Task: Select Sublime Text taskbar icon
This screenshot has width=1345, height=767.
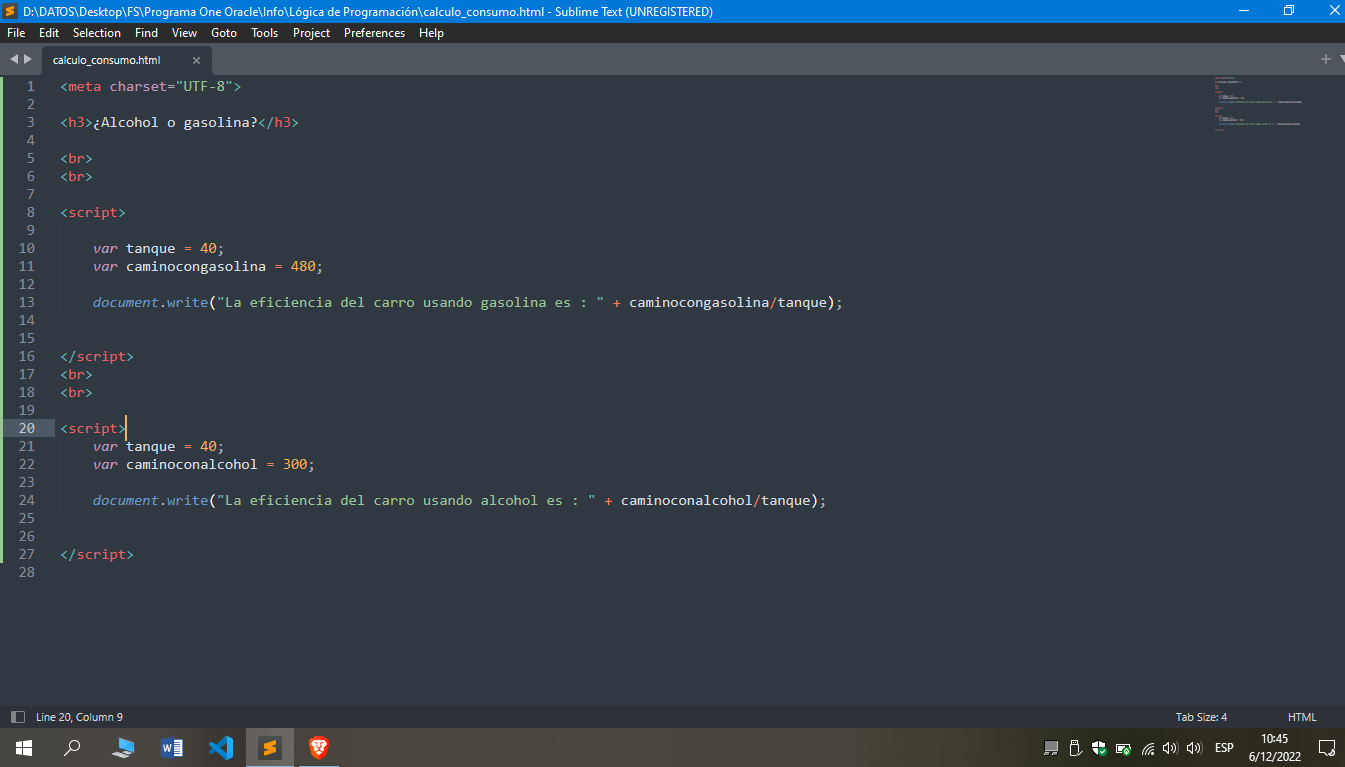Action: pyautogui.click(x=270, y=747)
